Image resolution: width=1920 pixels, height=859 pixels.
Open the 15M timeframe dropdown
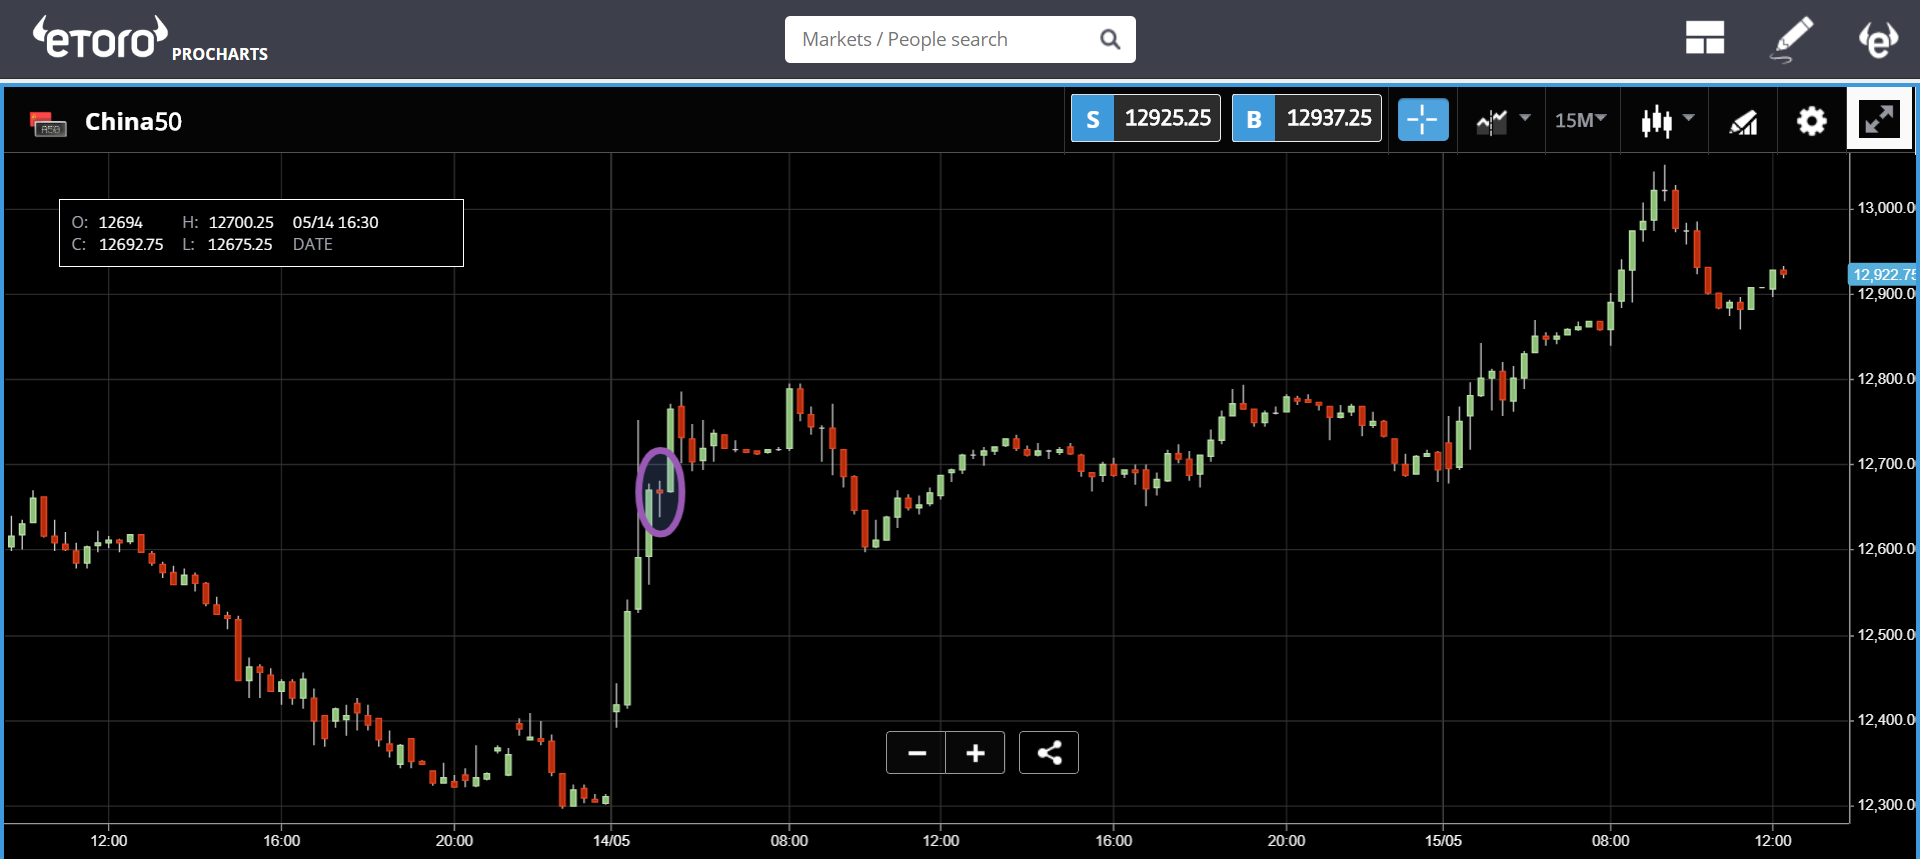[1580, 120]
